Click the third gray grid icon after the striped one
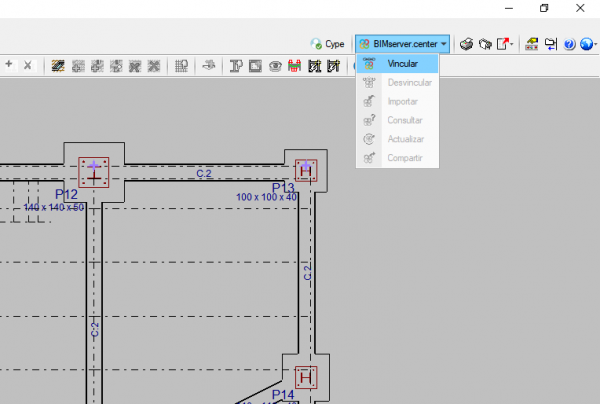Screen dimensions: 600x404 pos(116,66)
